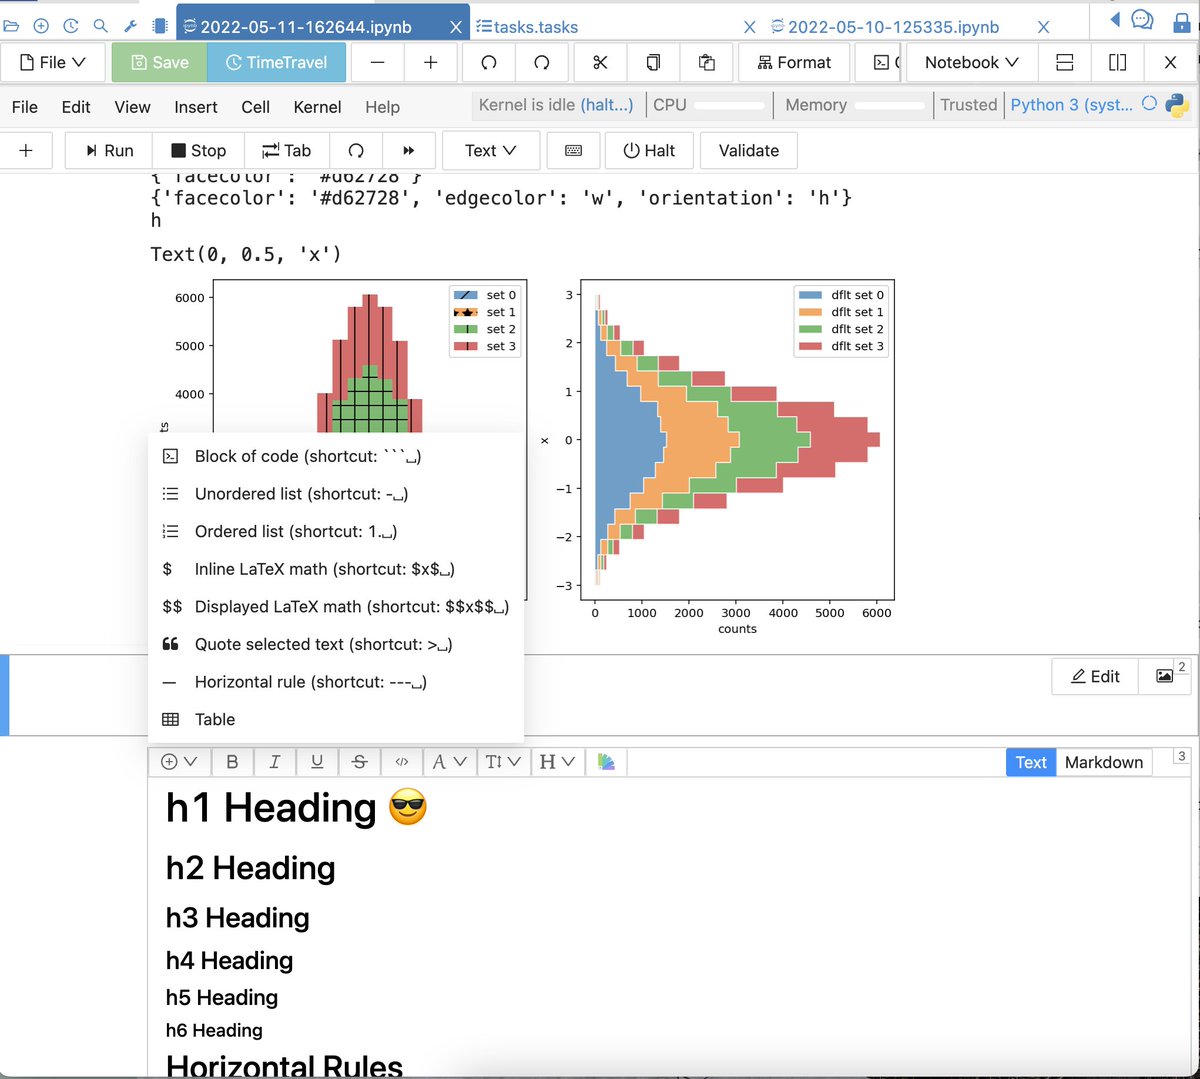Toggle strikethrough formatting
The image size is (1200, 1079).
[x=360, y=762]
